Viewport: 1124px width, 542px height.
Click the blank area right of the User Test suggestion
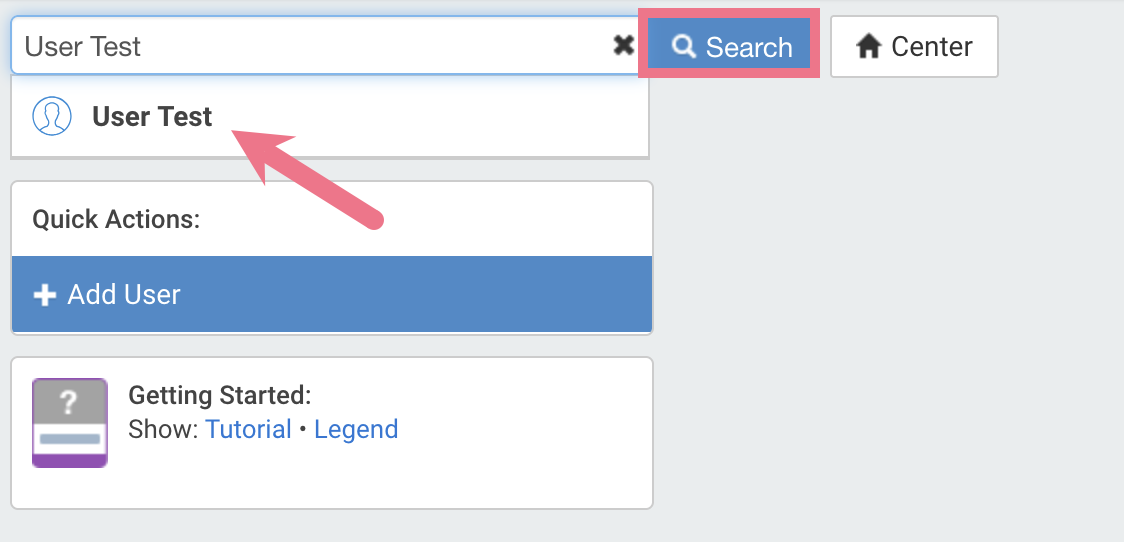point(430,116)
